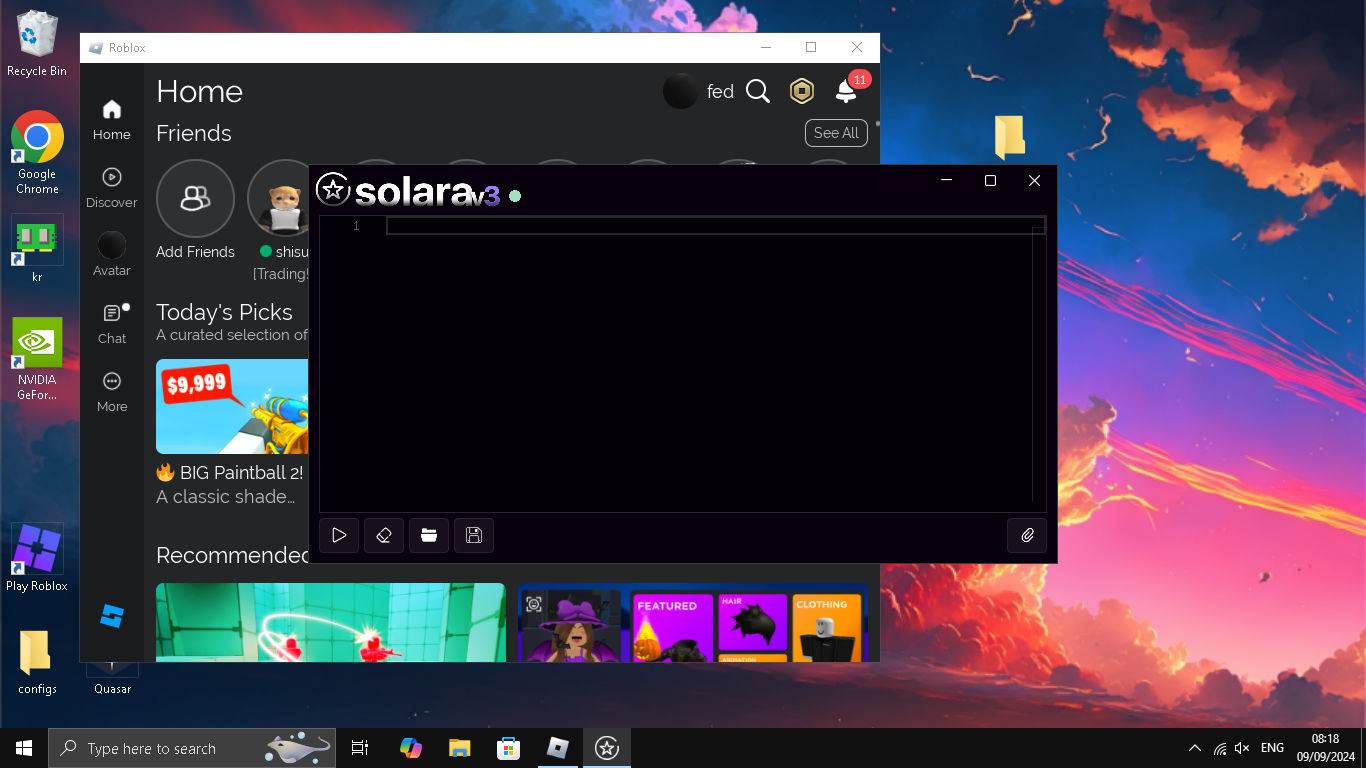The width and height of the screenshot is (1366, 768).
Task: Open network icon in system tray
Action: coord(1220,748)
